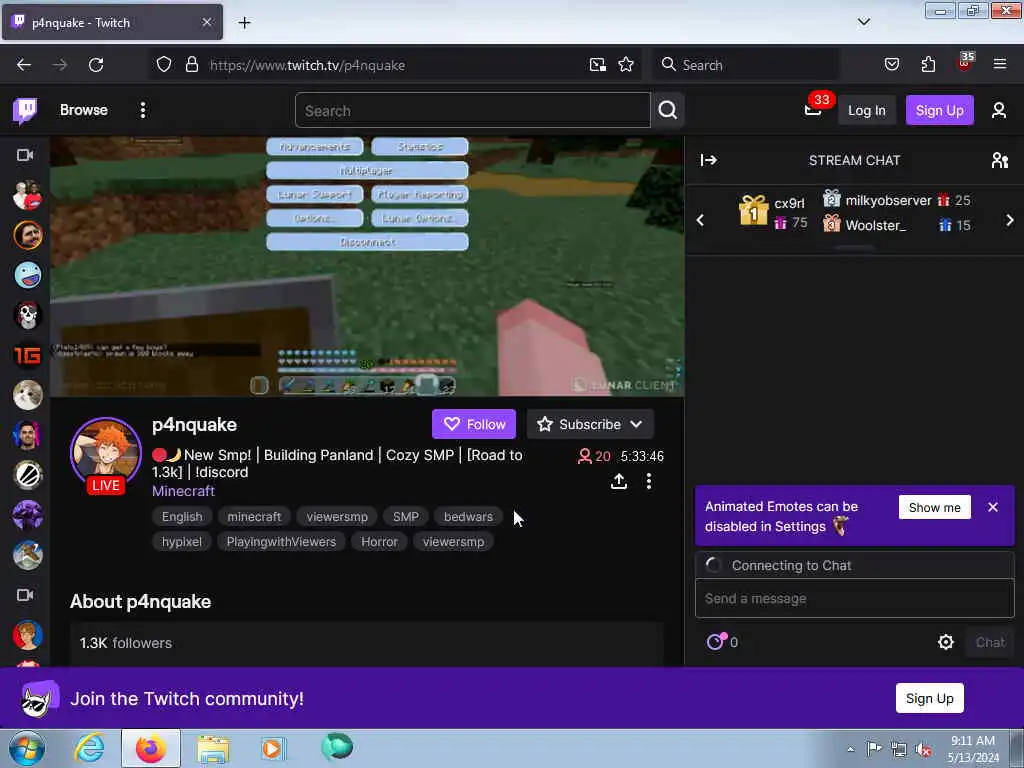Click the muted volume tray icon
1024x768 pixels.
click(923, 749)
